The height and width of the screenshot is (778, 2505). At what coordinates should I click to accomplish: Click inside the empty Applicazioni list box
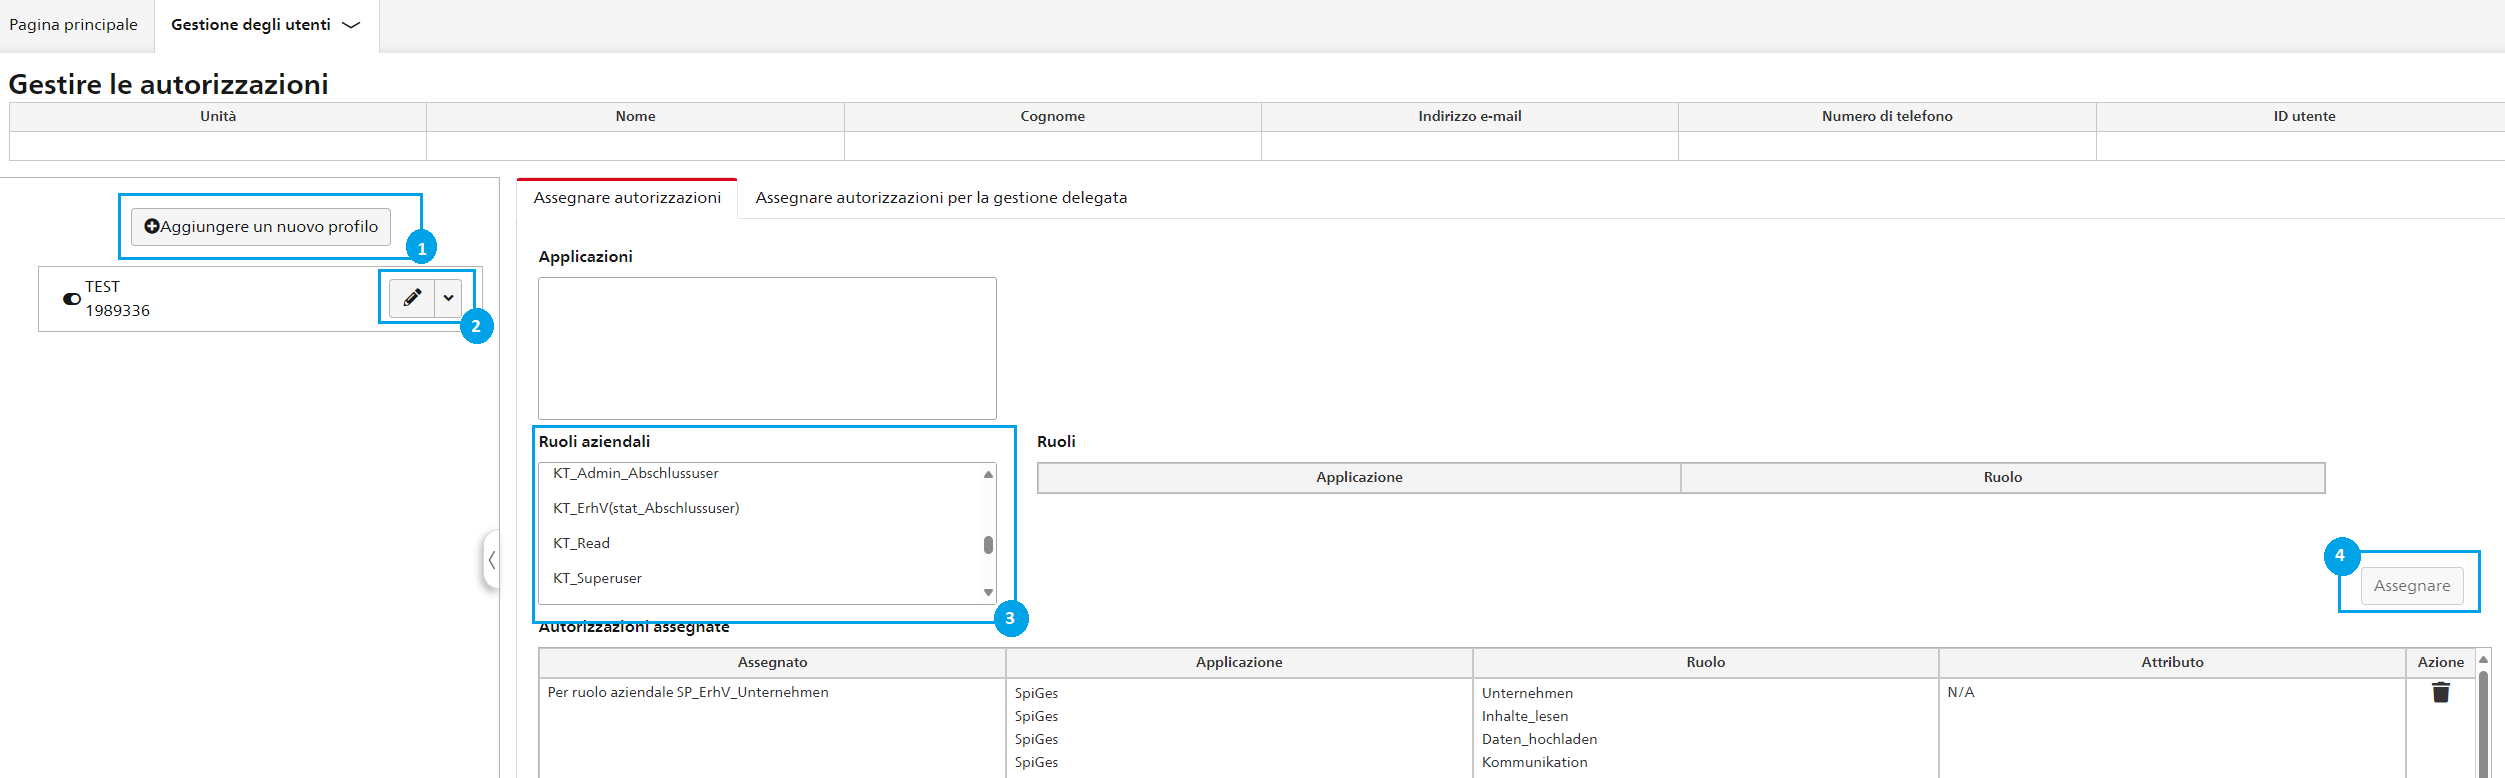tap(767, 348)
